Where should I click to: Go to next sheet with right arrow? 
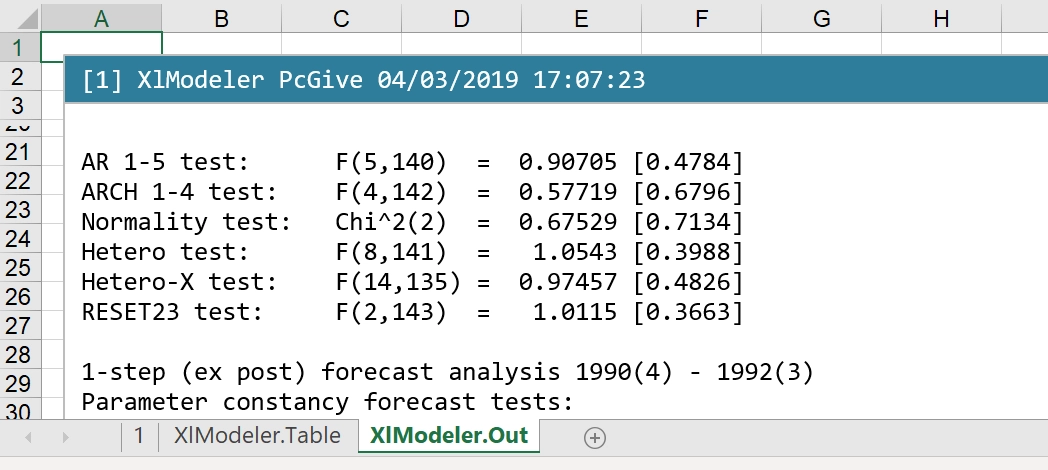(66, 437)
